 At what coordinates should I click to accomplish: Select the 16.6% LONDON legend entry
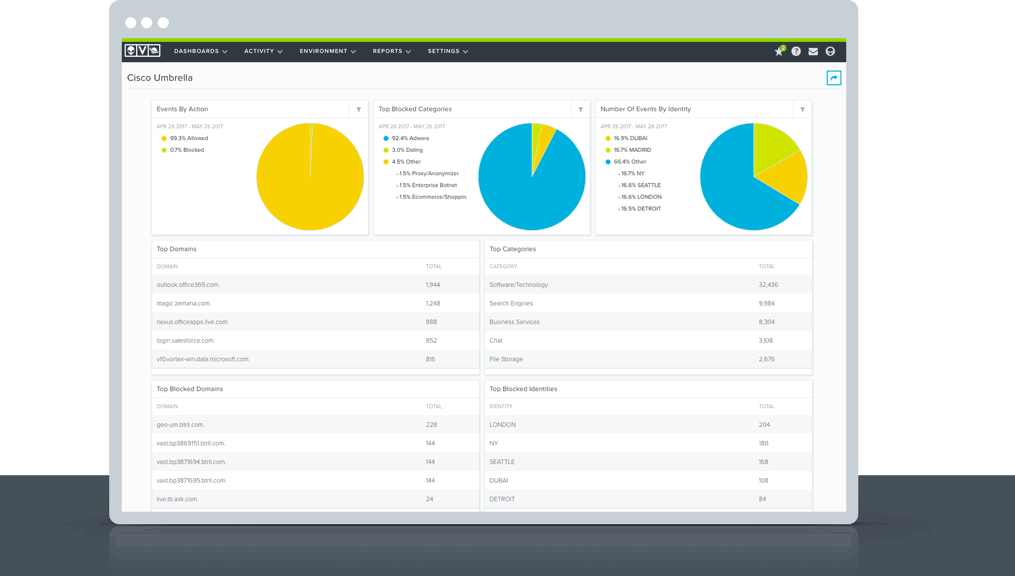pos(641,197)
